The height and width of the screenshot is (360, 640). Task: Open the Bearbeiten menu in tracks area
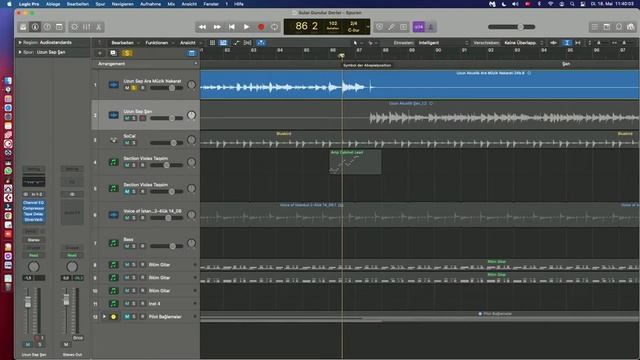(124, 42)
